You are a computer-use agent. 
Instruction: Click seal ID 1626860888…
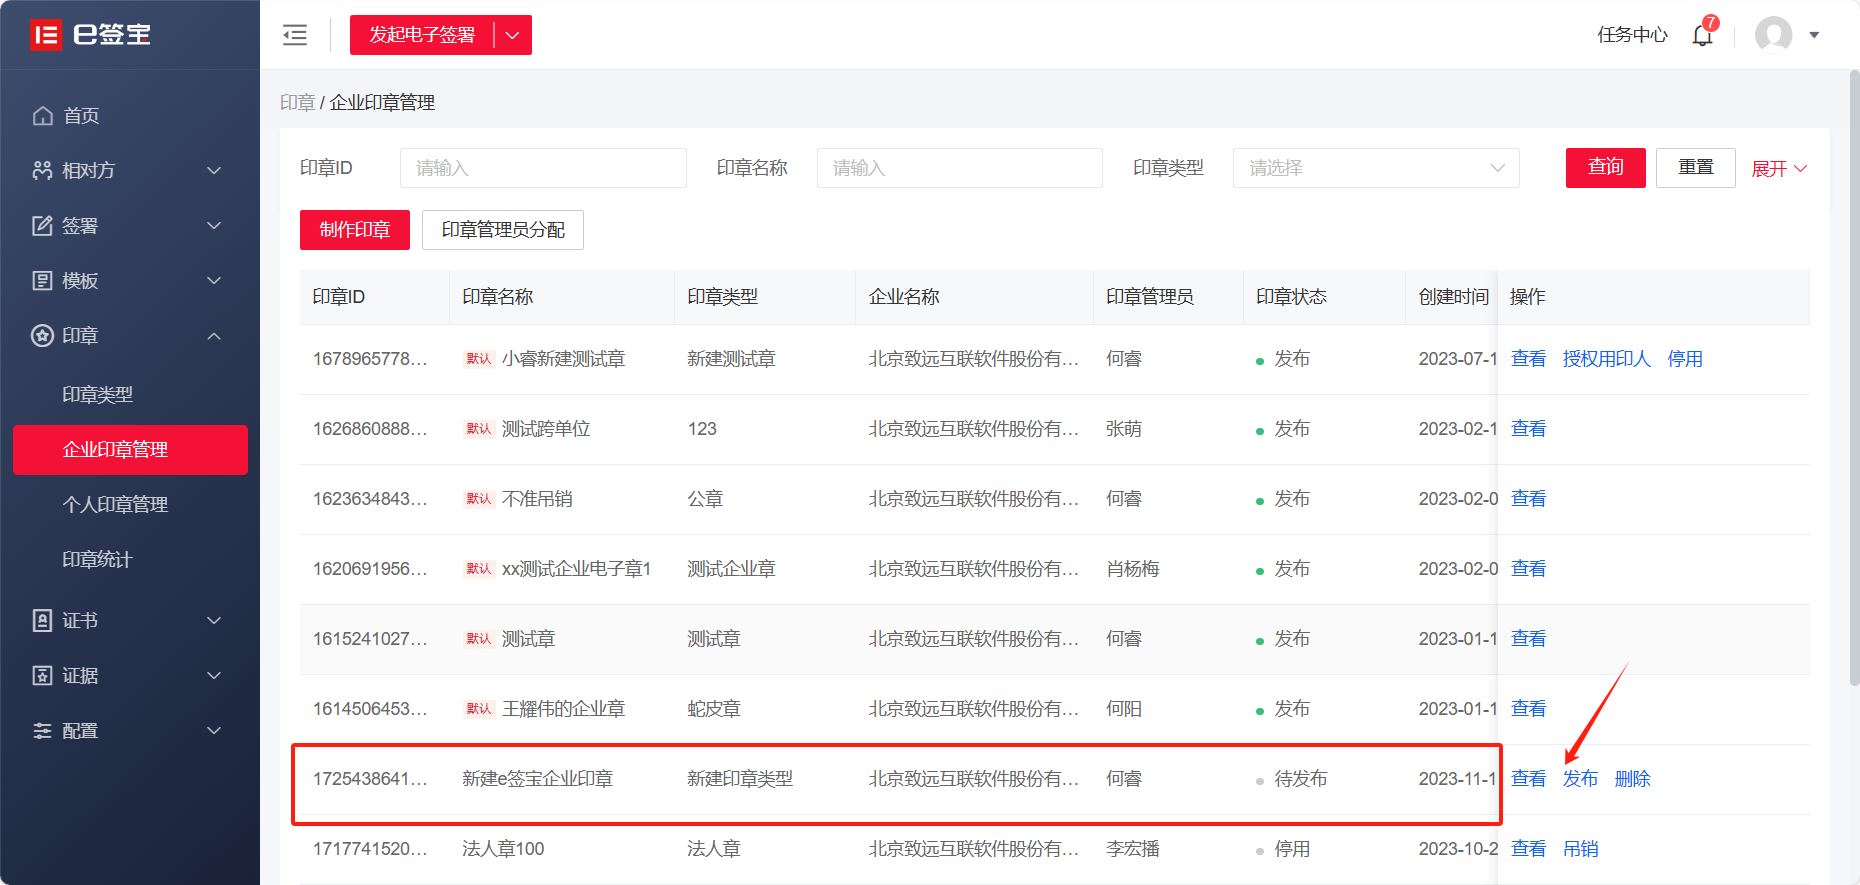370,429
